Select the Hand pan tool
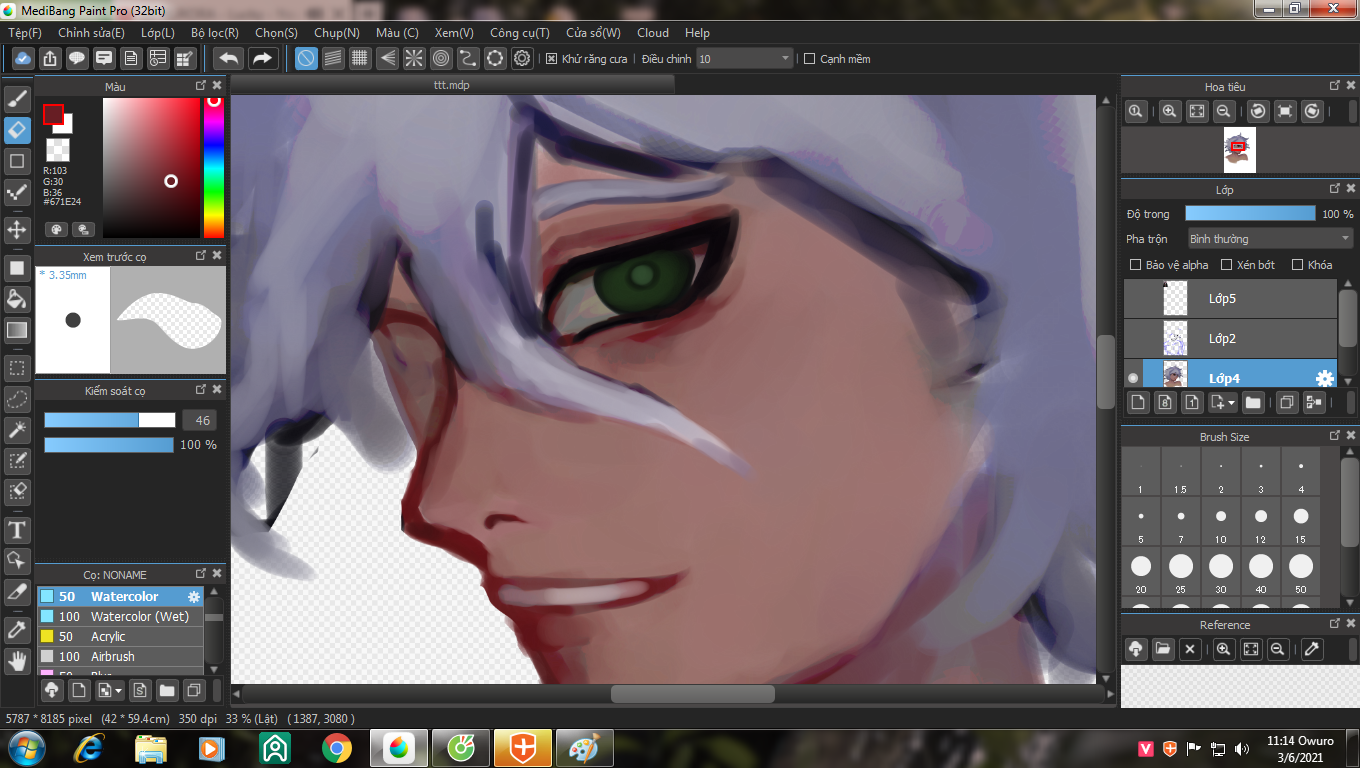The image size is (1360, 768). point(17,661)
